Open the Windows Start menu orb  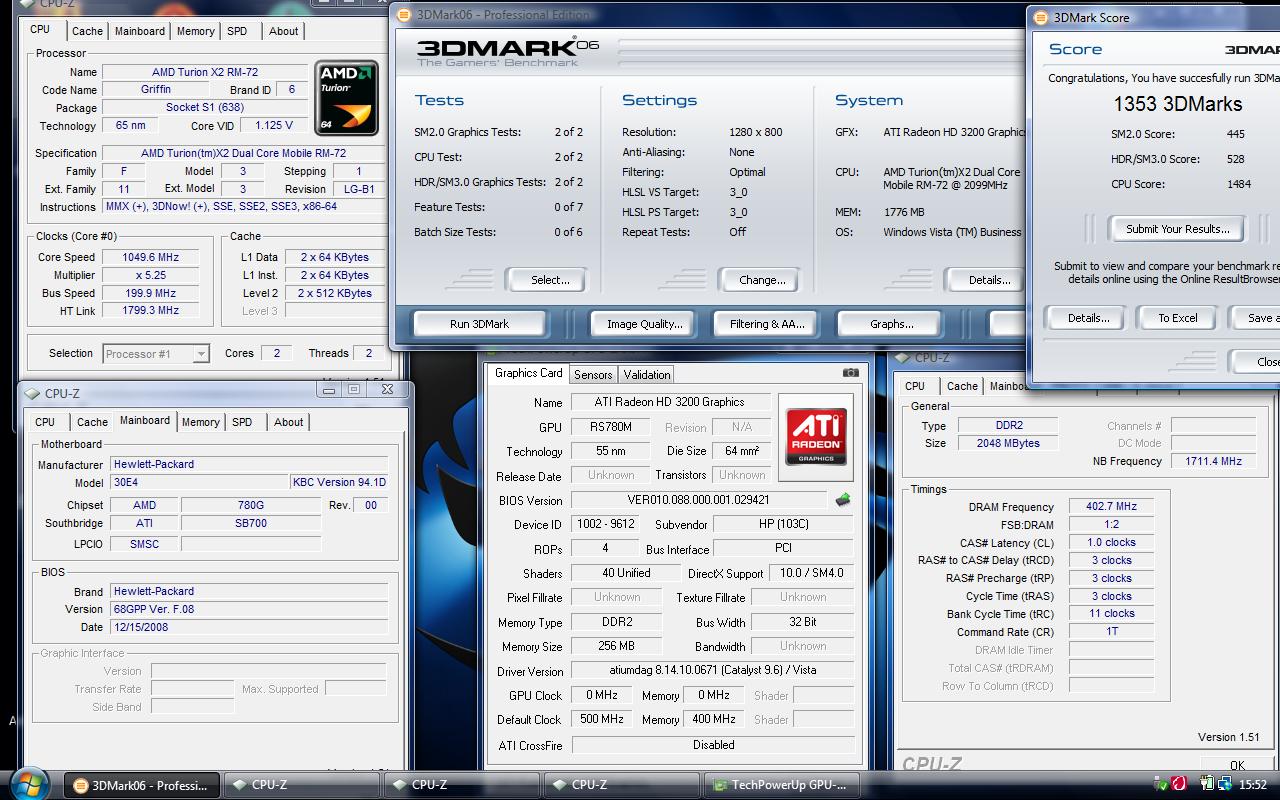point(30,783)
